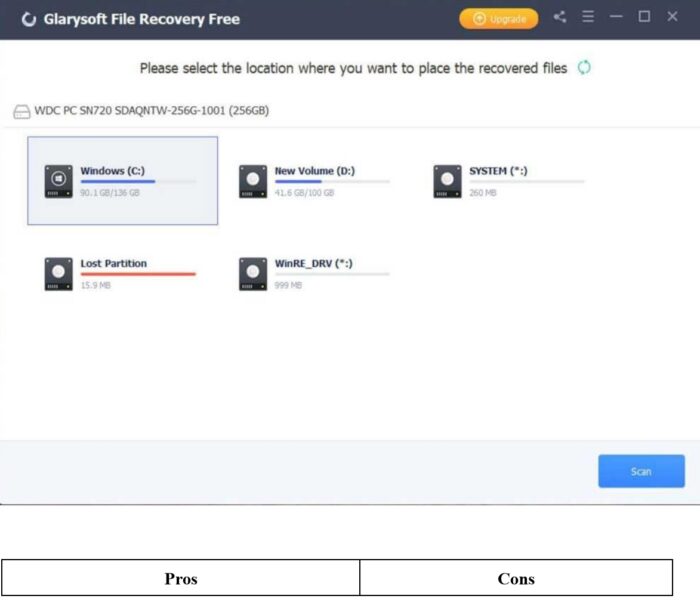Click the Cons table header
700x602 pixels.
click(516, 578)
